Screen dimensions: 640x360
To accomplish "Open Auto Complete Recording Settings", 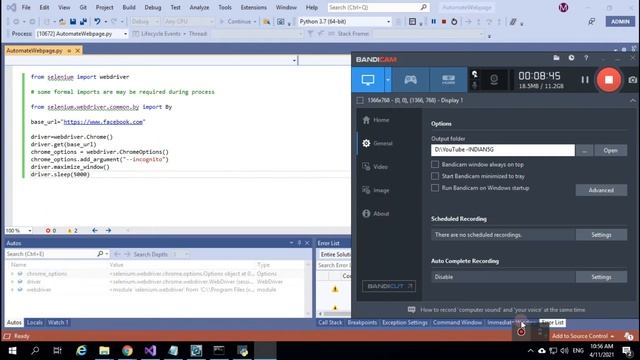I will click(x=601, y=277).
